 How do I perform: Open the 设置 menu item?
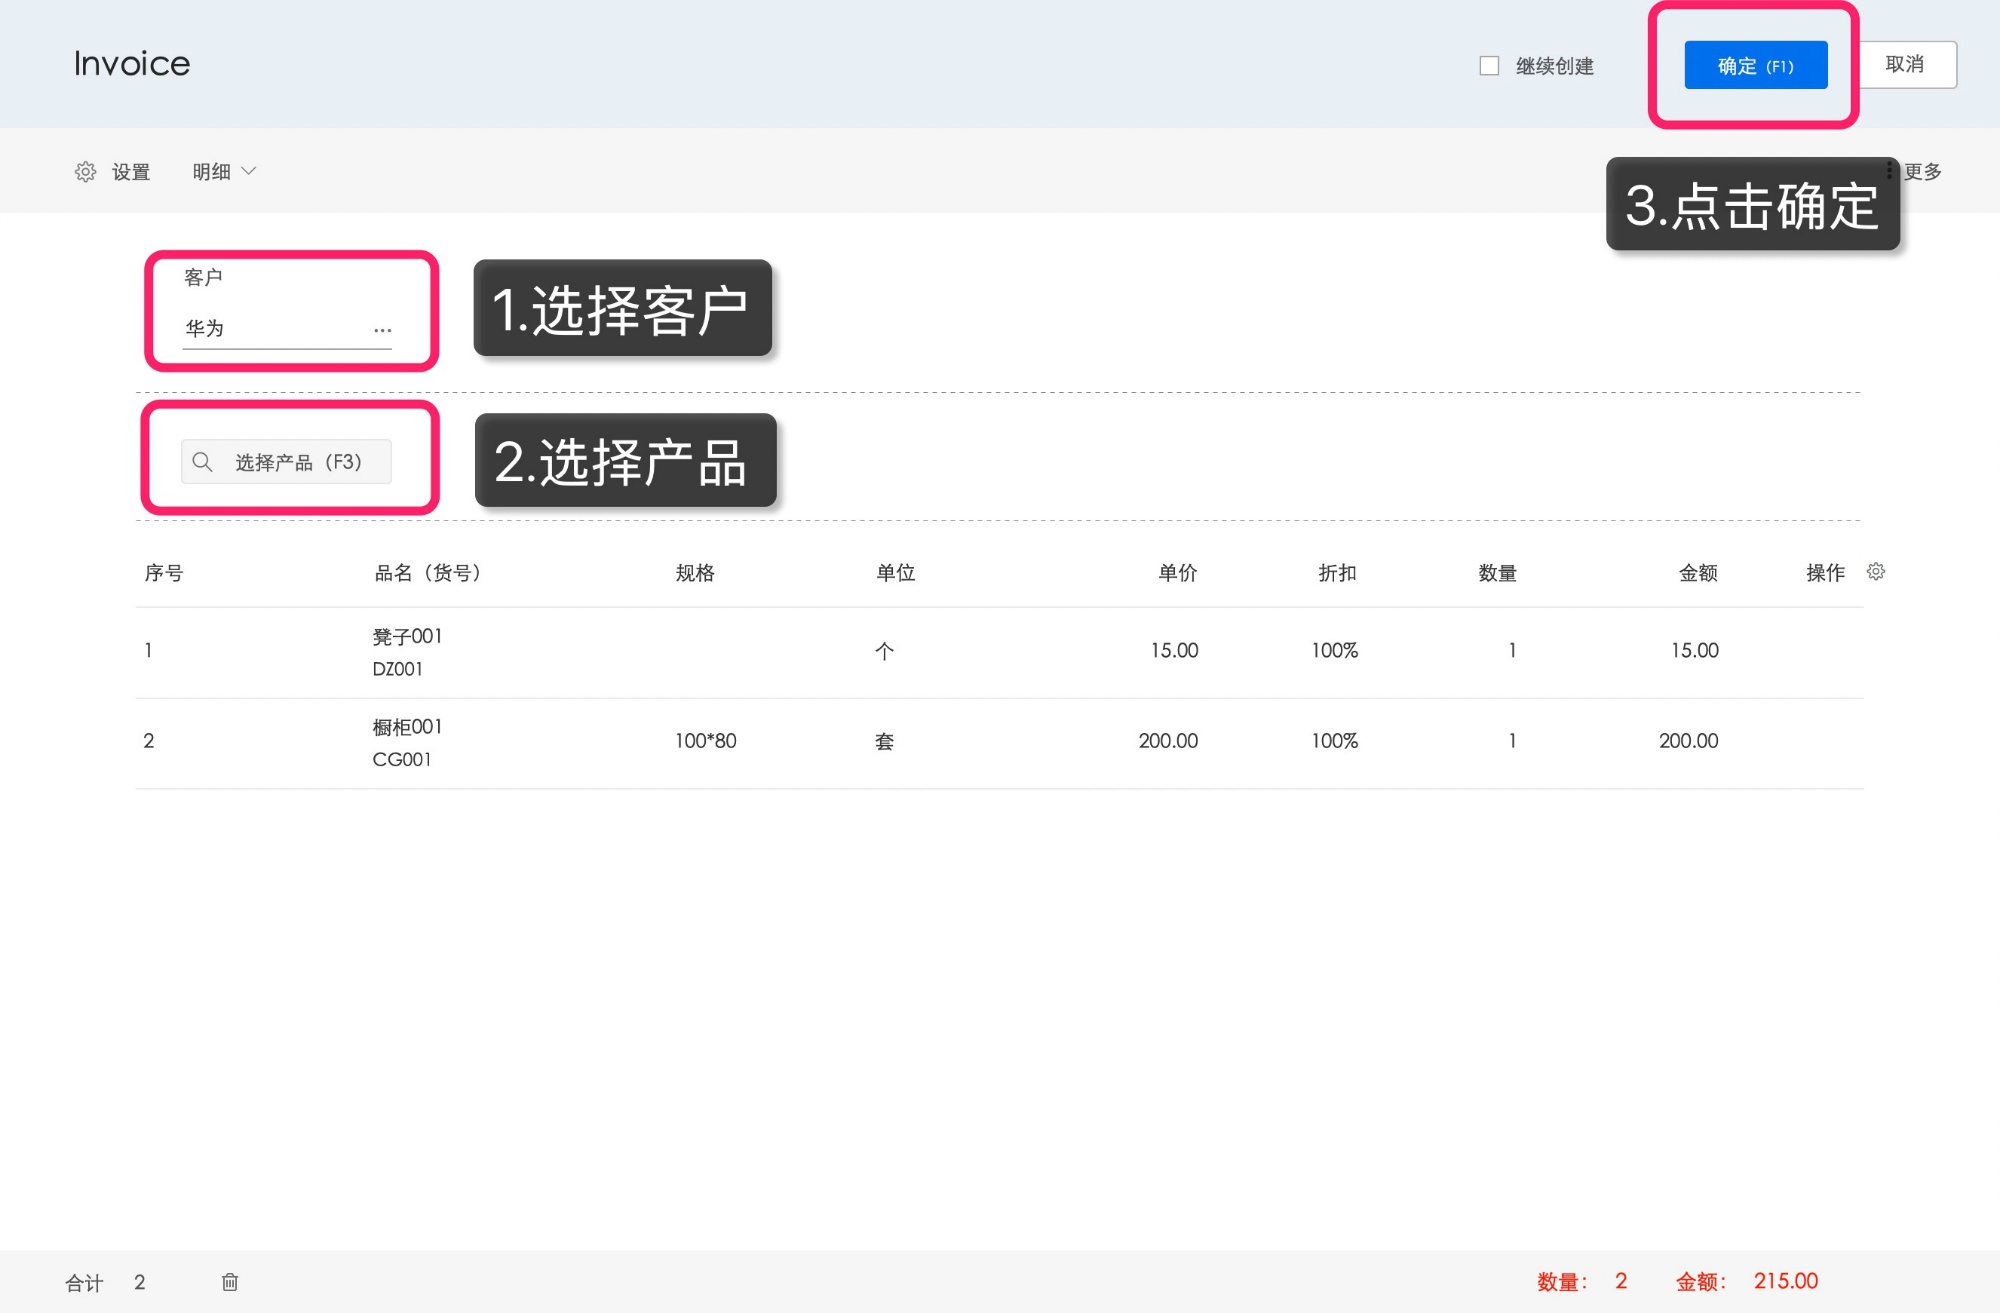coord(130,172)
